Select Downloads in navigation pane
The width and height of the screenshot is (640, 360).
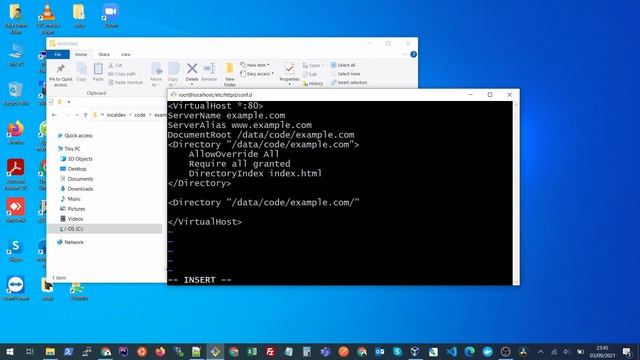tap(77, 189)
